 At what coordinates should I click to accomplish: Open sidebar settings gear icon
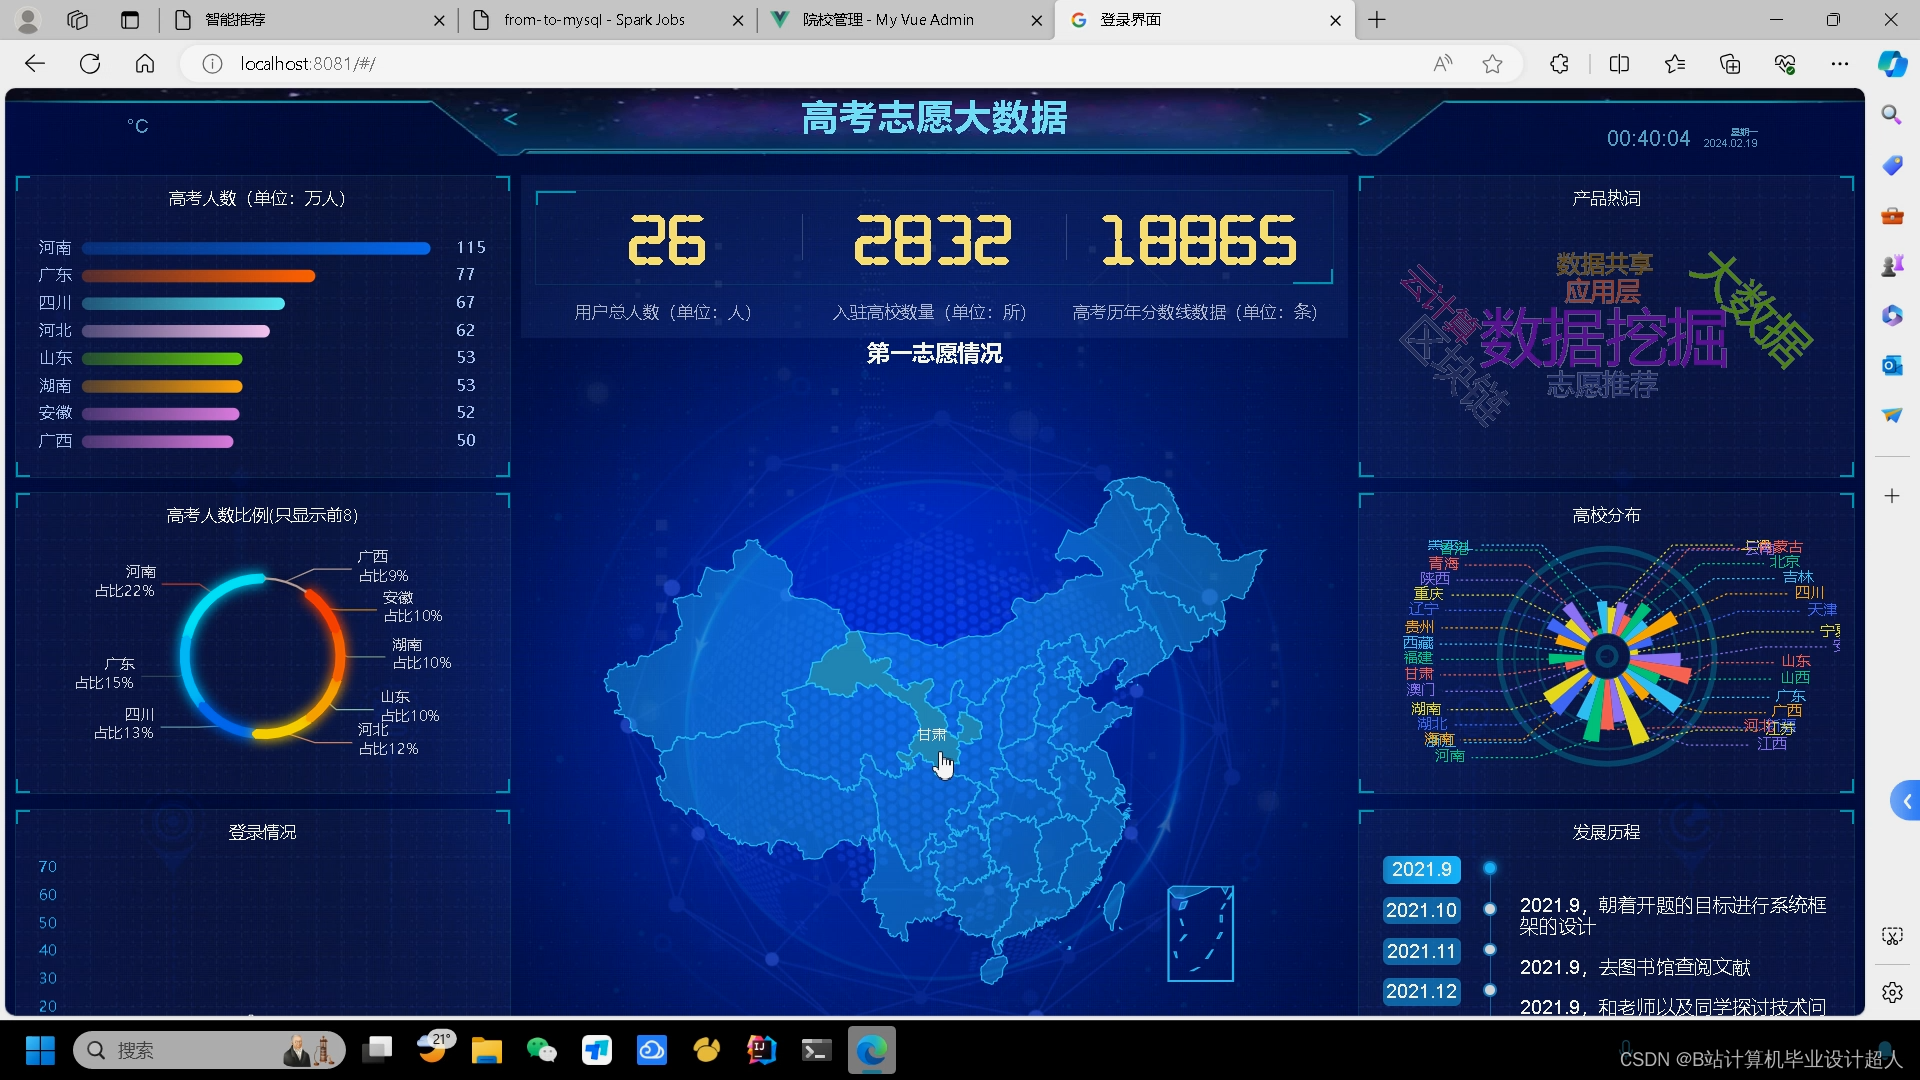tap(1892, 992)
